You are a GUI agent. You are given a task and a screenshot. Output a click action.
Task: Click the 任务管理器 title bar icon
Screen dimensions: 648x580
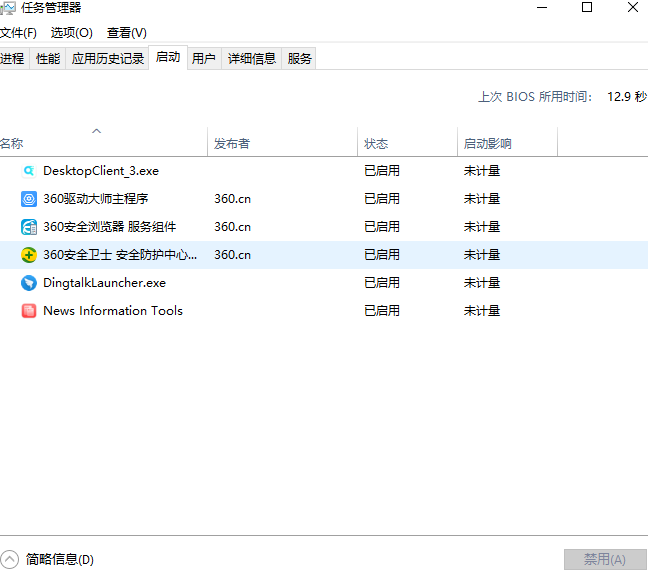[x=10, y=8]
